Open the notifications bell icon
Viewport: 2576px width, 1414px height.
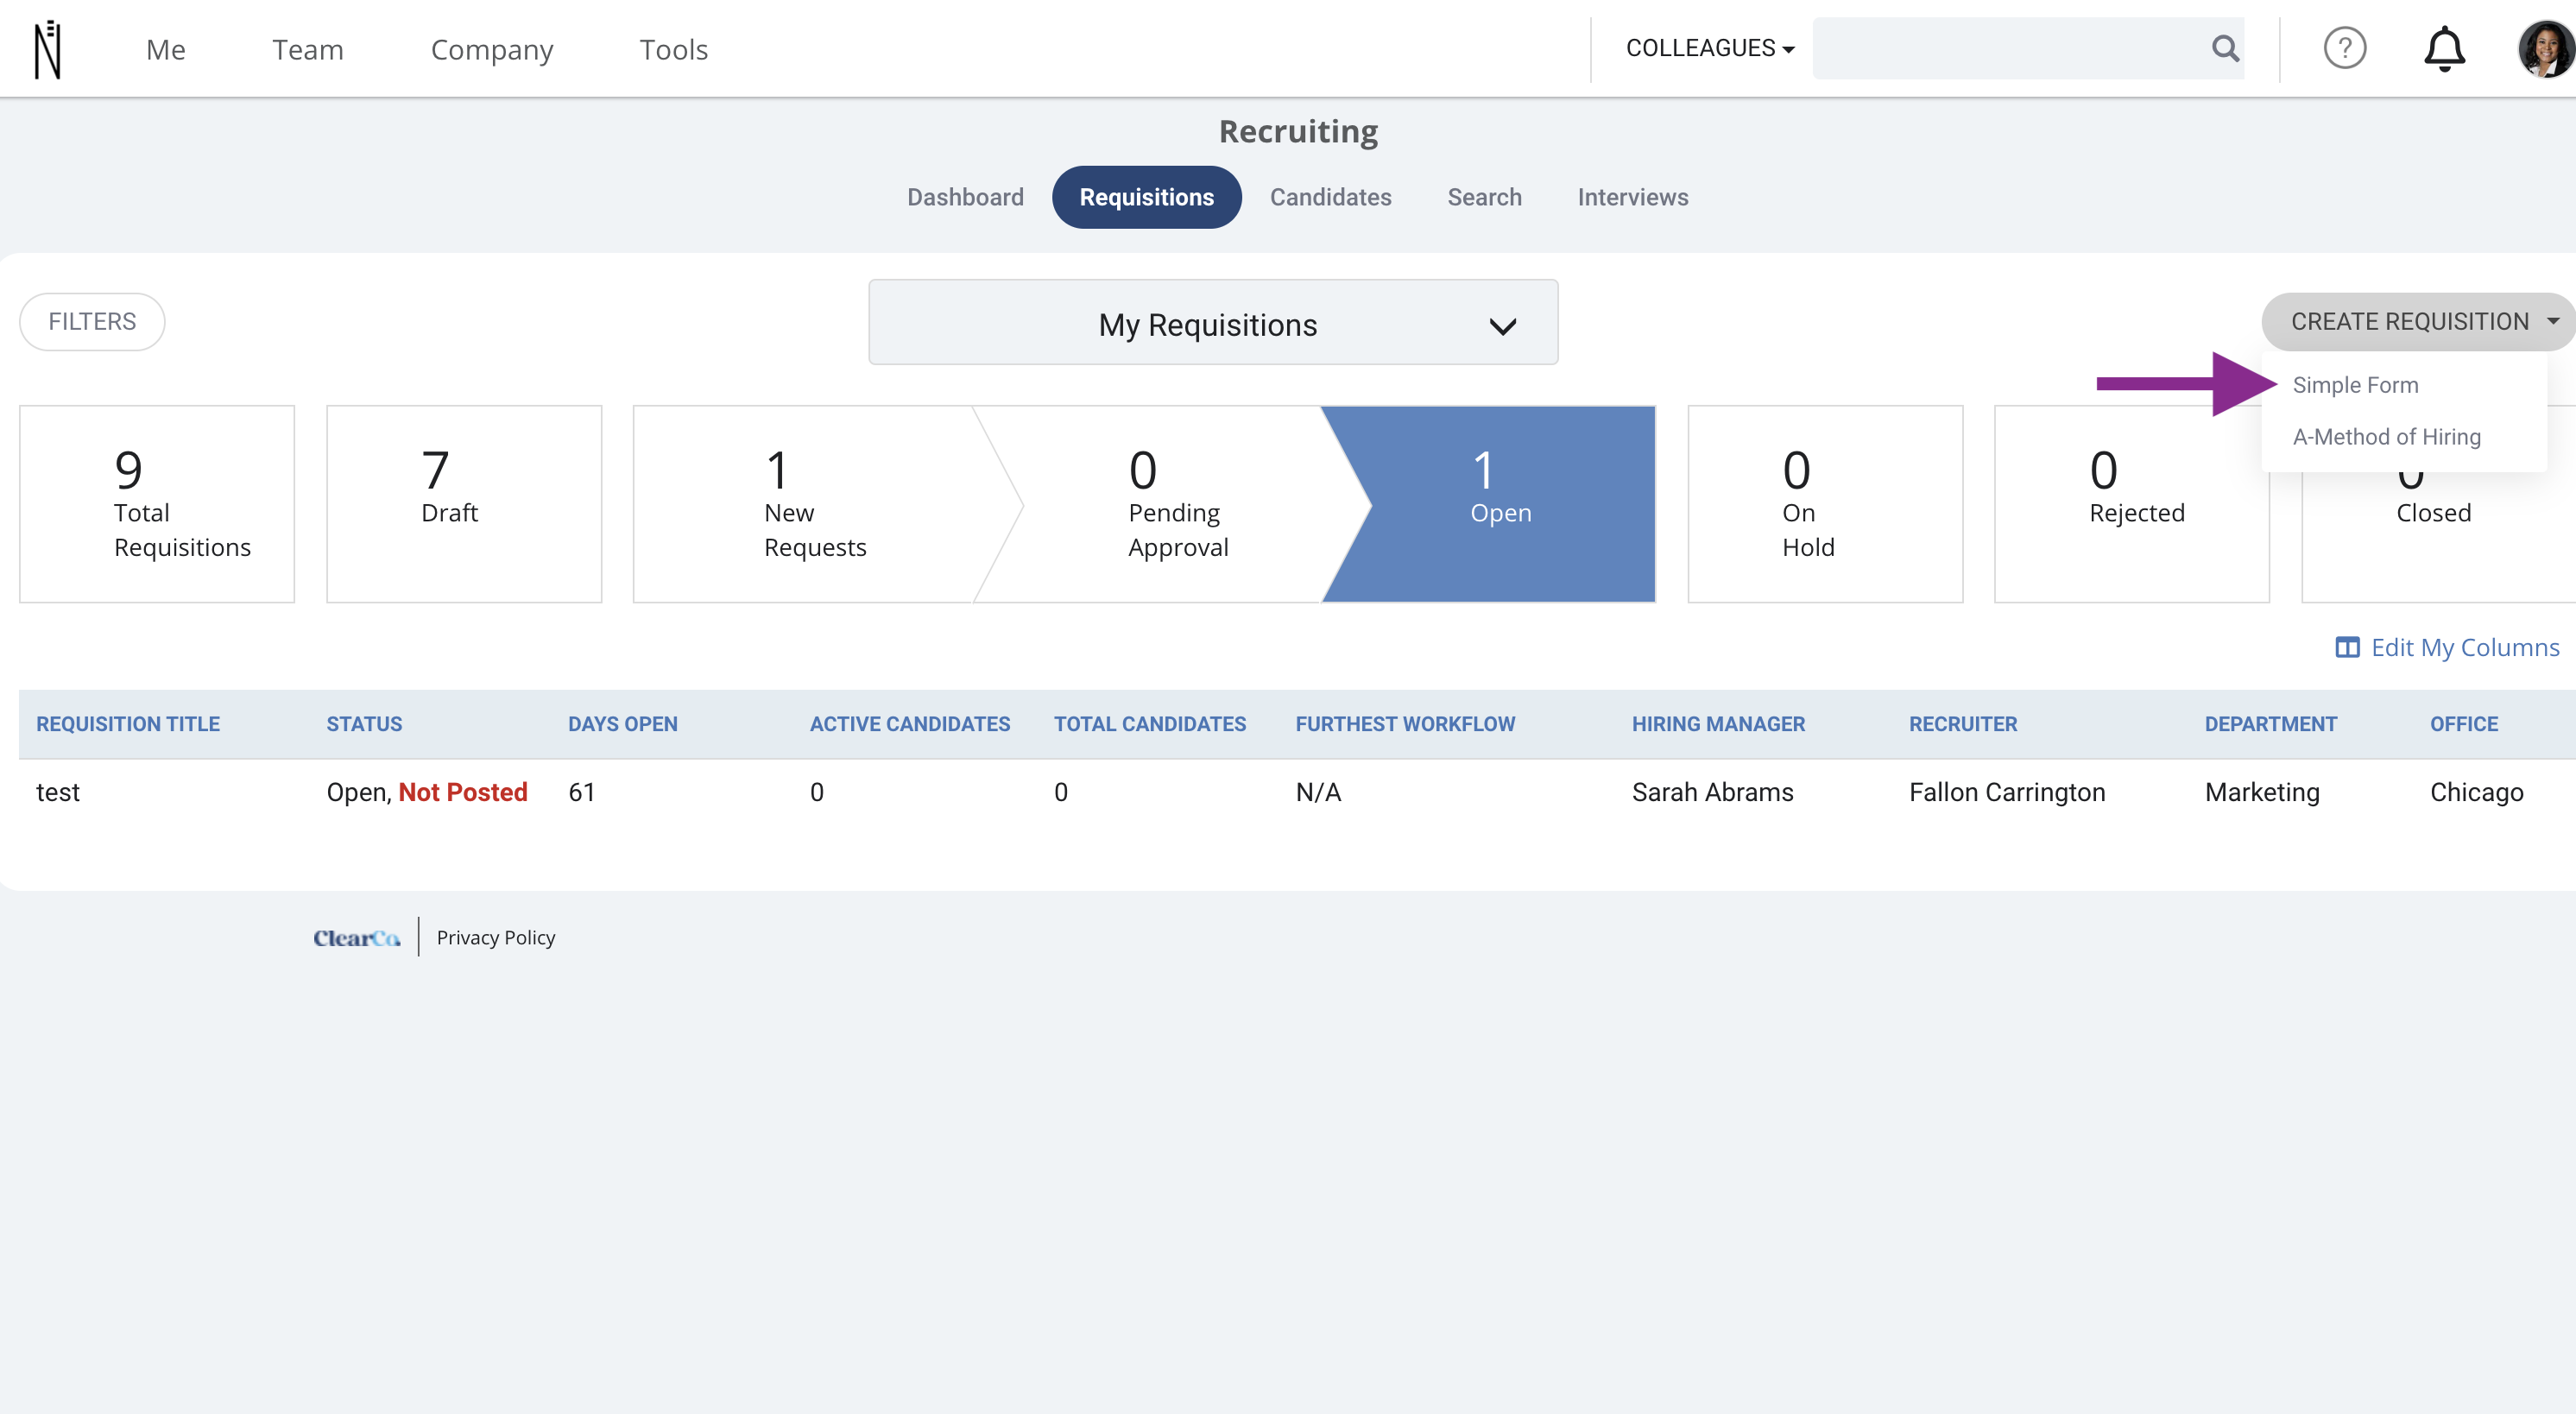point(2444,48)
